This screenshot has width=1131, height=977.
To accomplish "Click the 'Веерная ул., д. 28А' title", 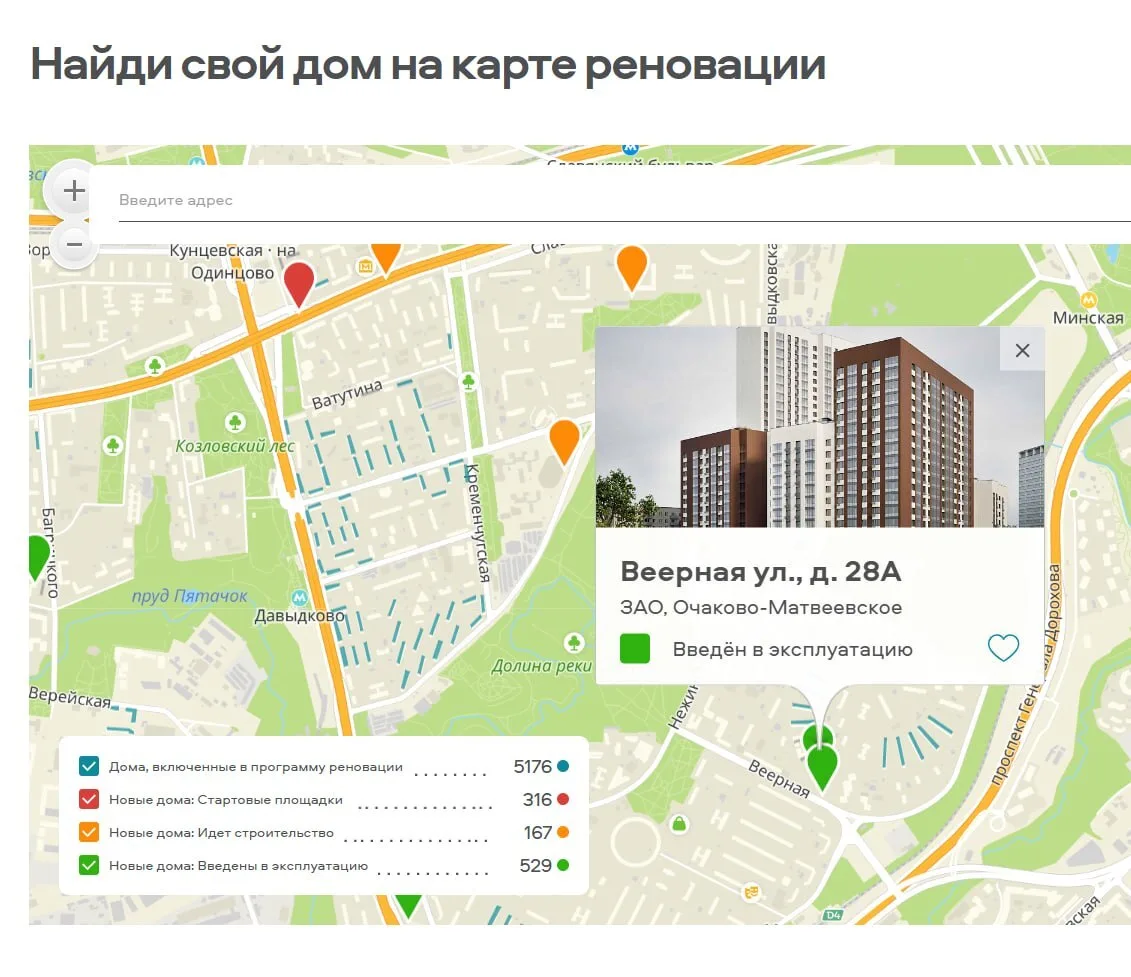I will [760, 571].
